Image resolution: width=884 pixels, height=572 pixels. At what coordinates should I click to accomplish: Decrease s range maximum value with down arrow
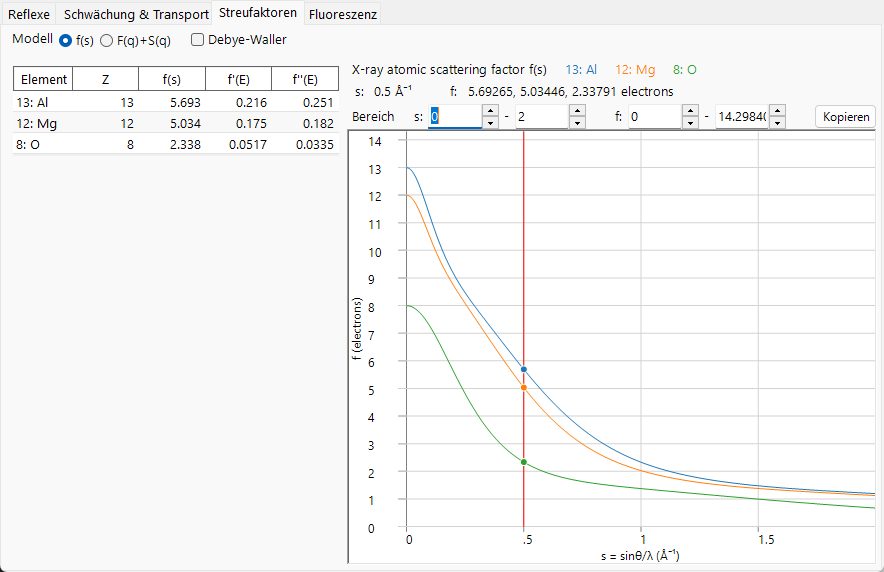[577, 123]
